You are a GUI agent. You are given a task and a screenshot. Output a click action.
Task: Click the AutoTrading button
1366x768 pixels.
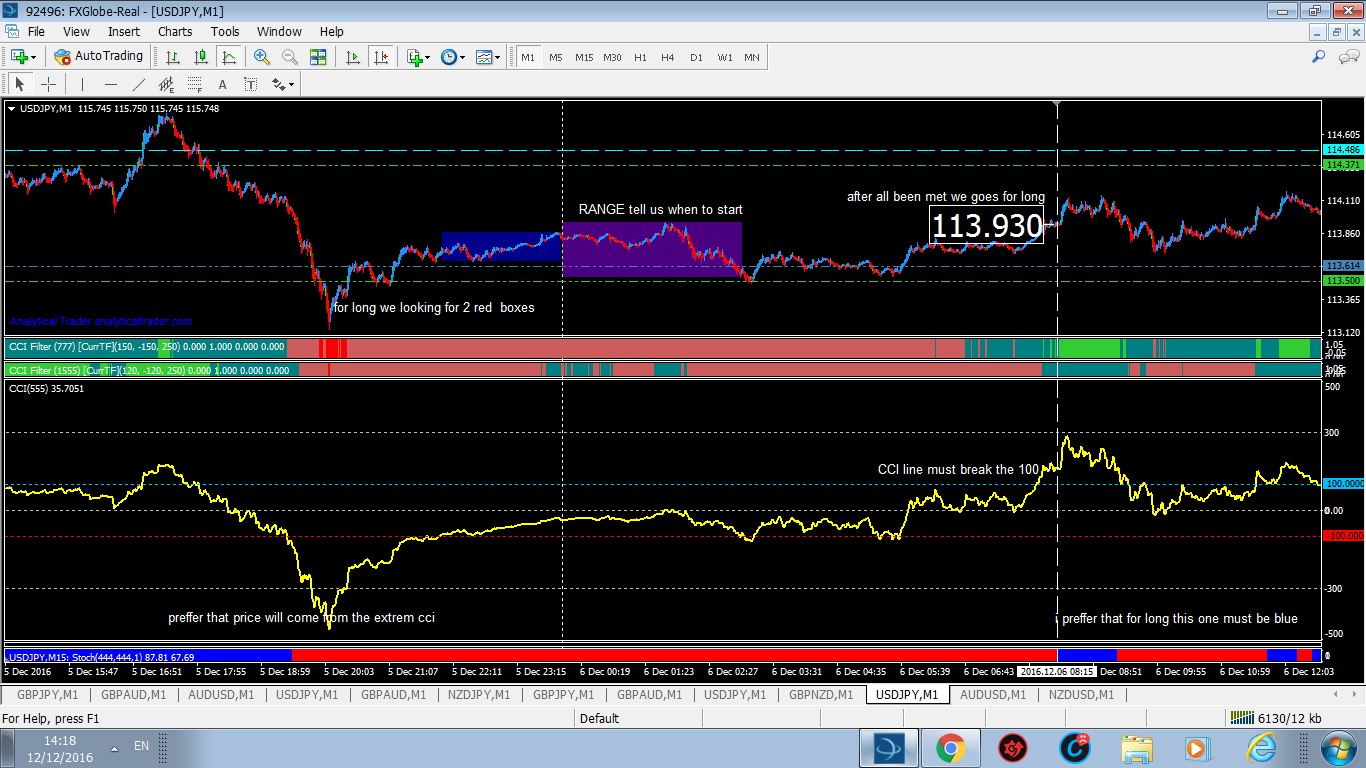point(99,57)
